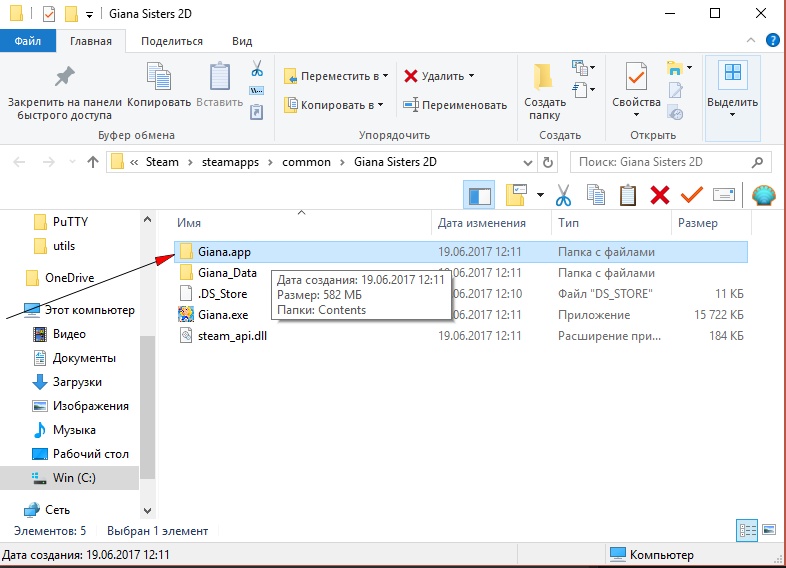Open easy access dropdown in Создать group
The height and width of the screenshot is (568, 786).
[583, 90]
